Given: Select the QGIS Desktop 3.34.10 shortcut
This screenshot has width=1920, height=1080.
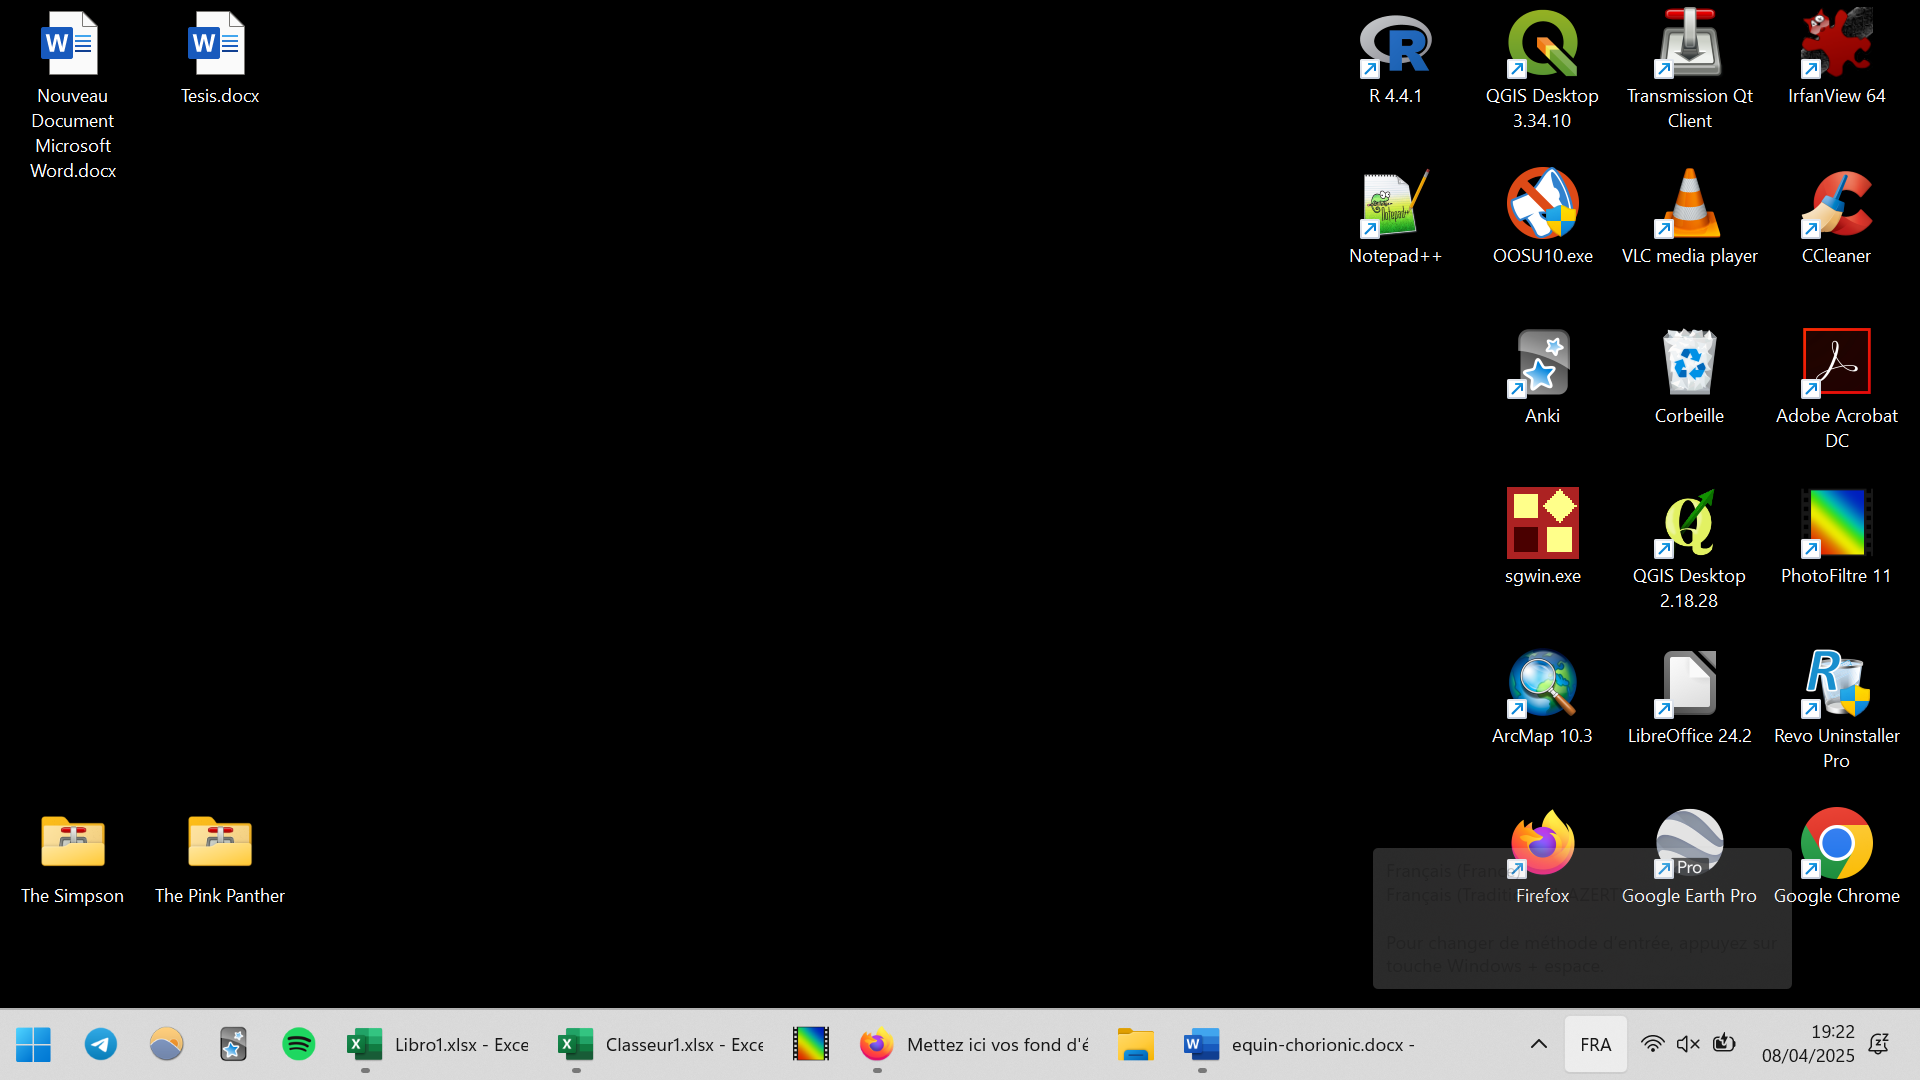Looking at the screenshot, I should tap(1542, 70).
